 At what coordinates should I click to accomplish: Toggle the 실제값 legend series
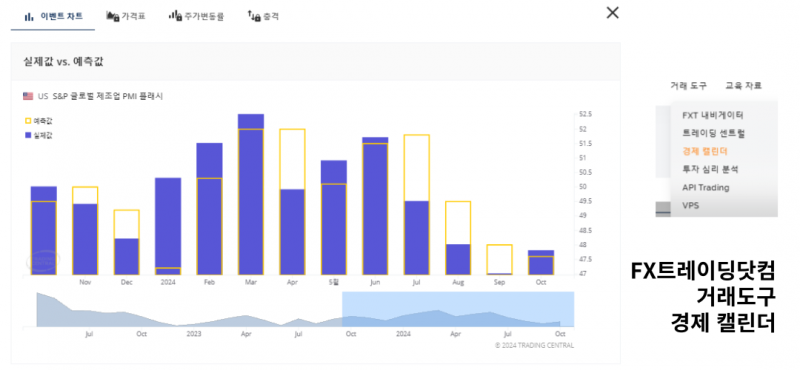pyautogui.click(x=39, y=135)
